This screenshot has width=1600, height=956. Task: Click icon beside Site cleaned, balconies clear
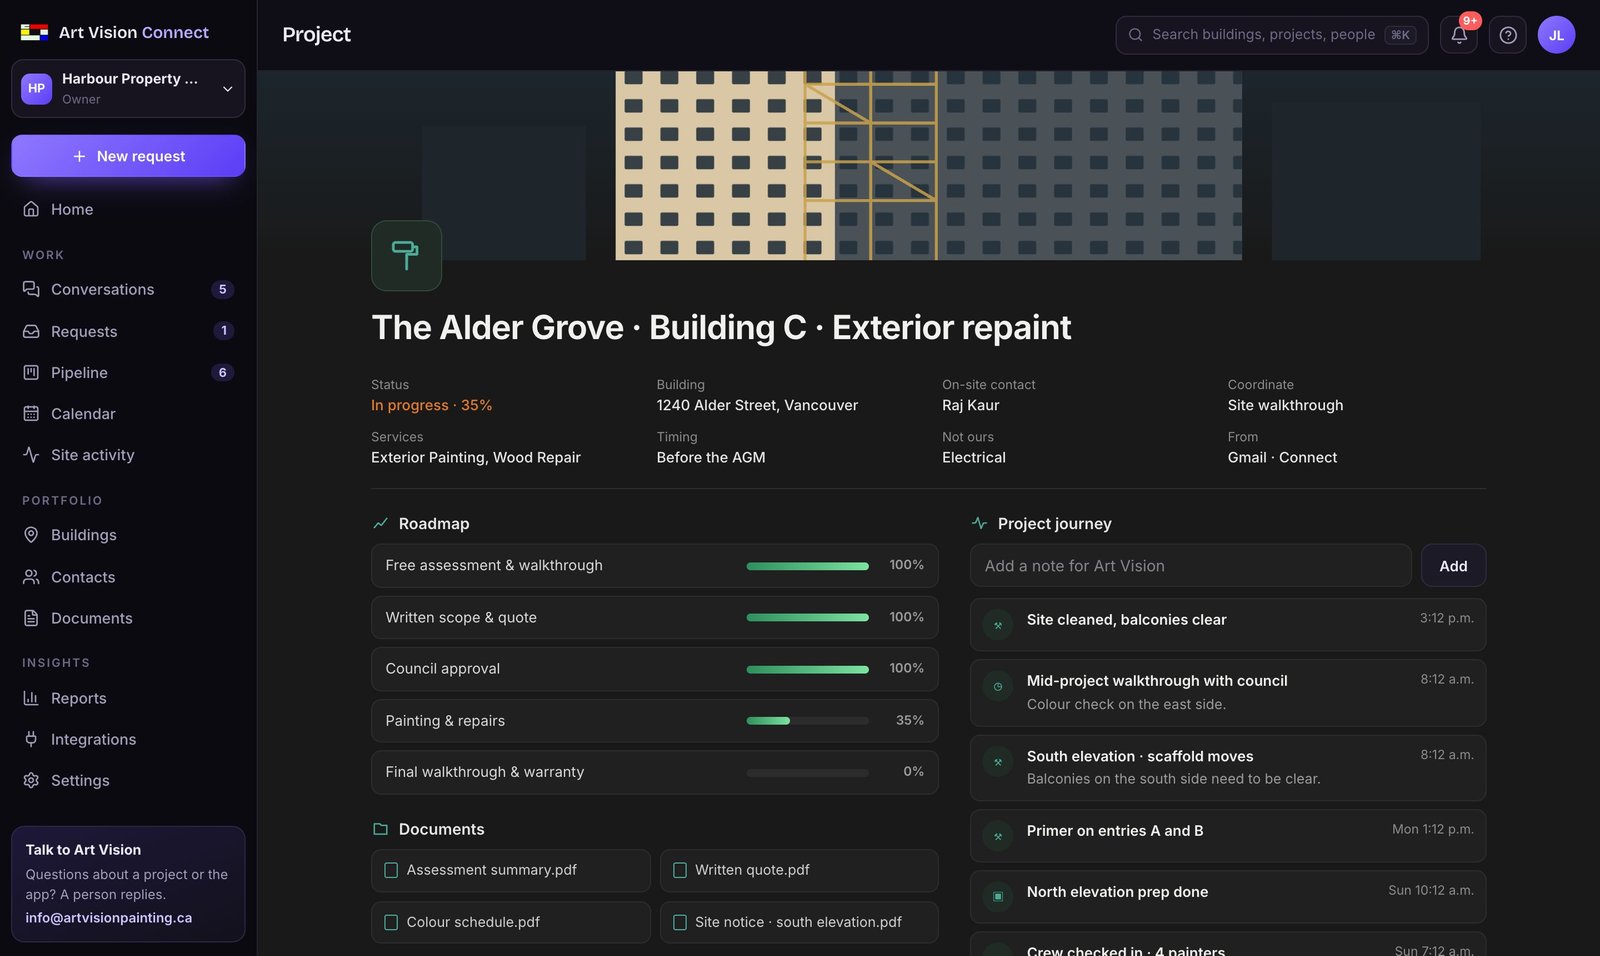(x=998, y=625)
